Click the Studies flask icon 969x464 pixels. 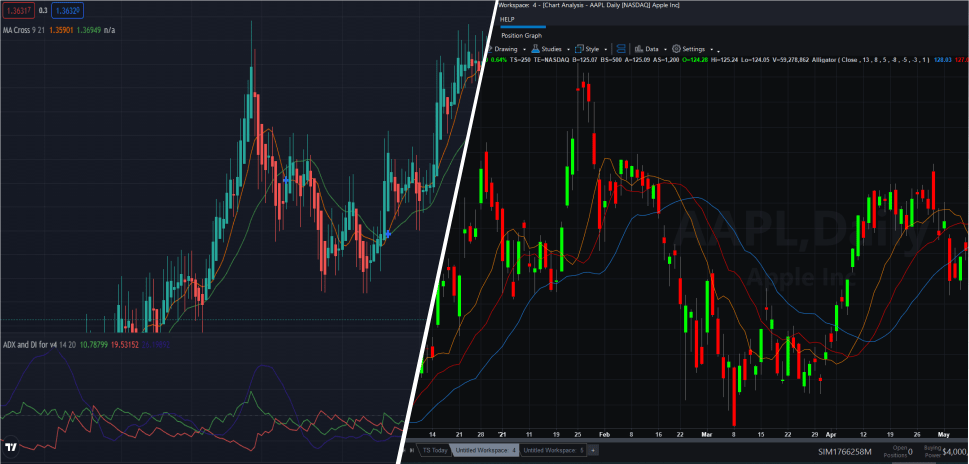point(536,49)
